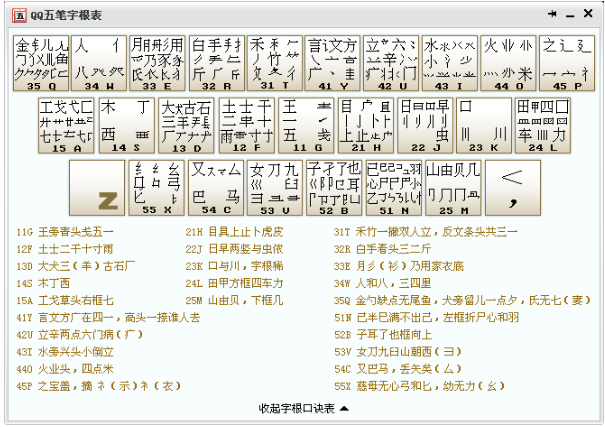Select the 25 M radical key
This screenshot has width=605, height=427.
click(453, 188)
